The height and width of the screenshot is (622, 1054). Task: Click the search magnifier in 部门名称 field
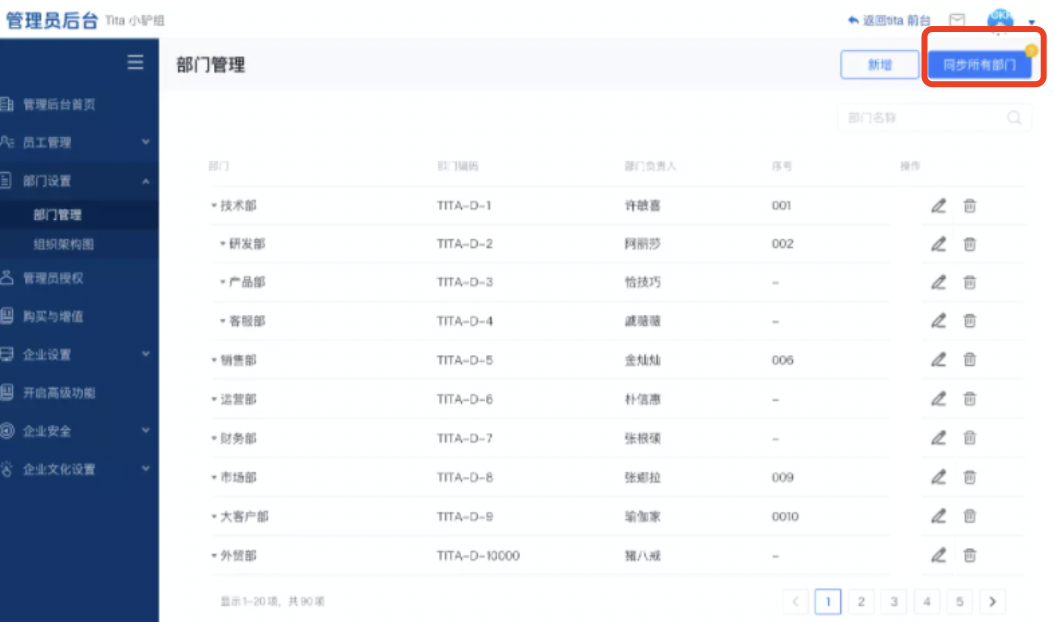click(x=1014, y=118)
